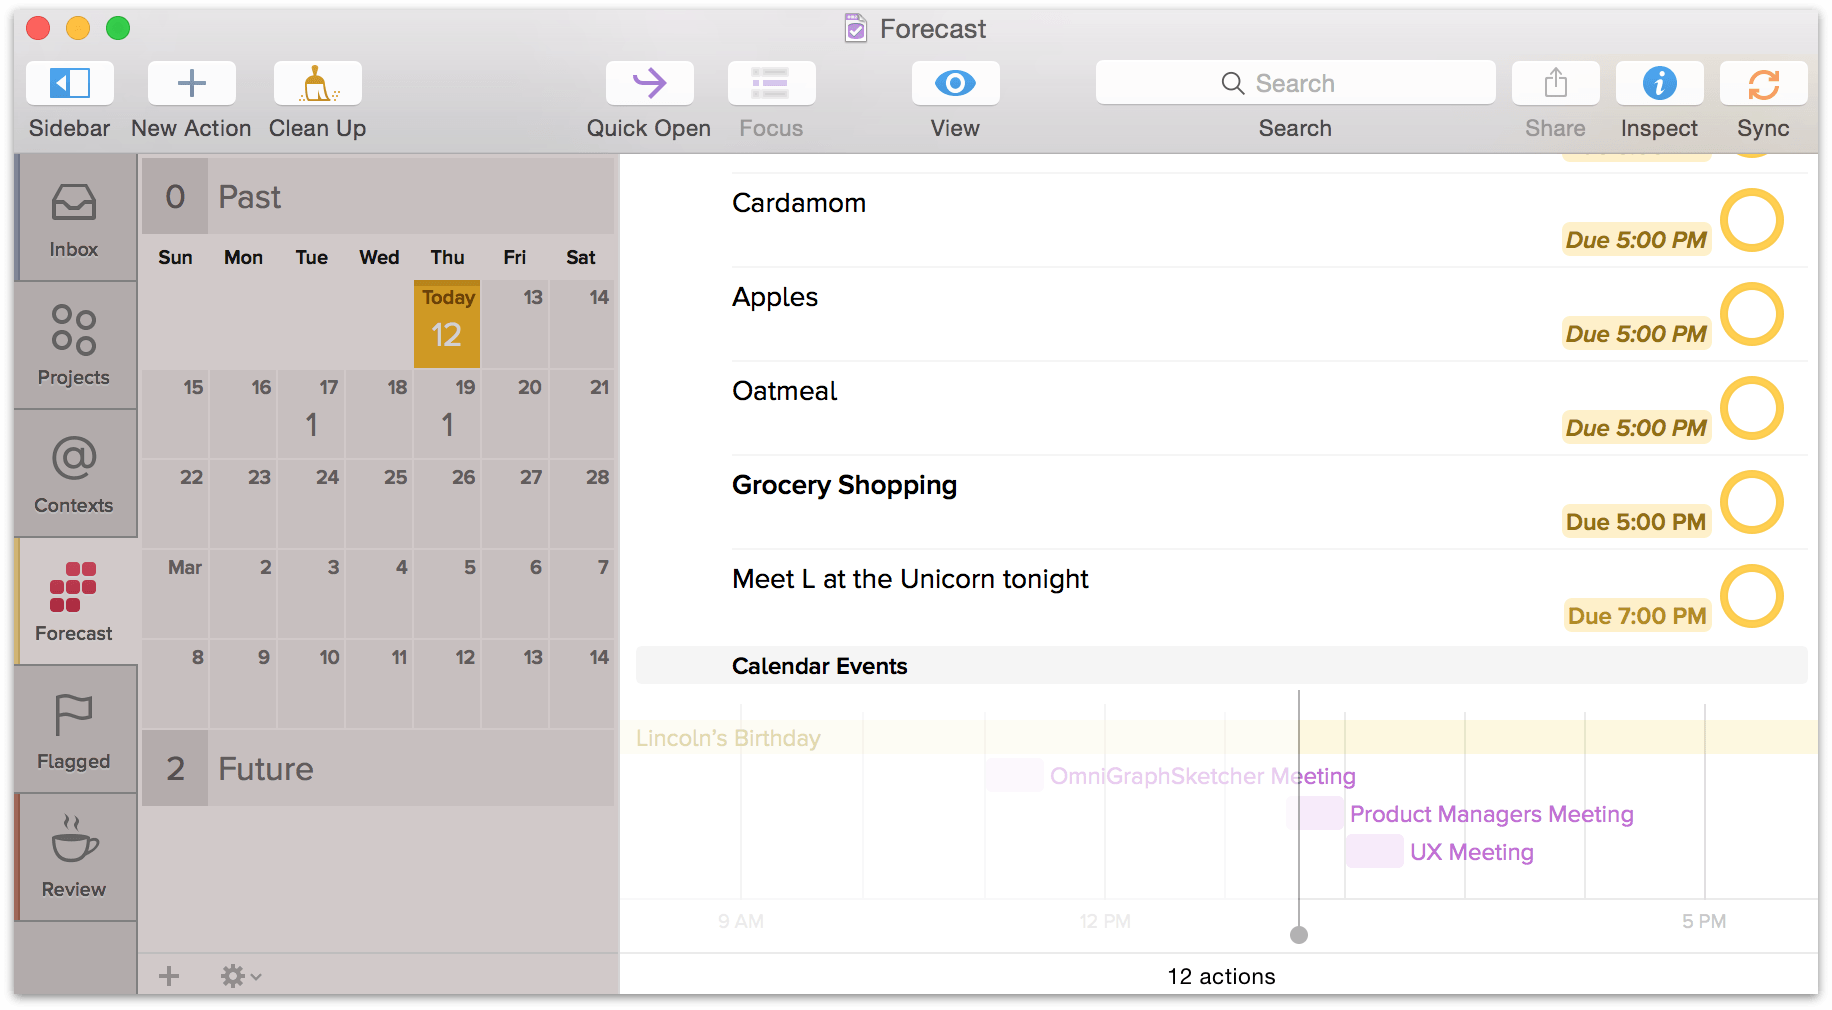Click Due 5:00 PM badge on Cardamom
Image resolution: width=1832 pixels, height=1010 pixels.
pos(1637,240)
